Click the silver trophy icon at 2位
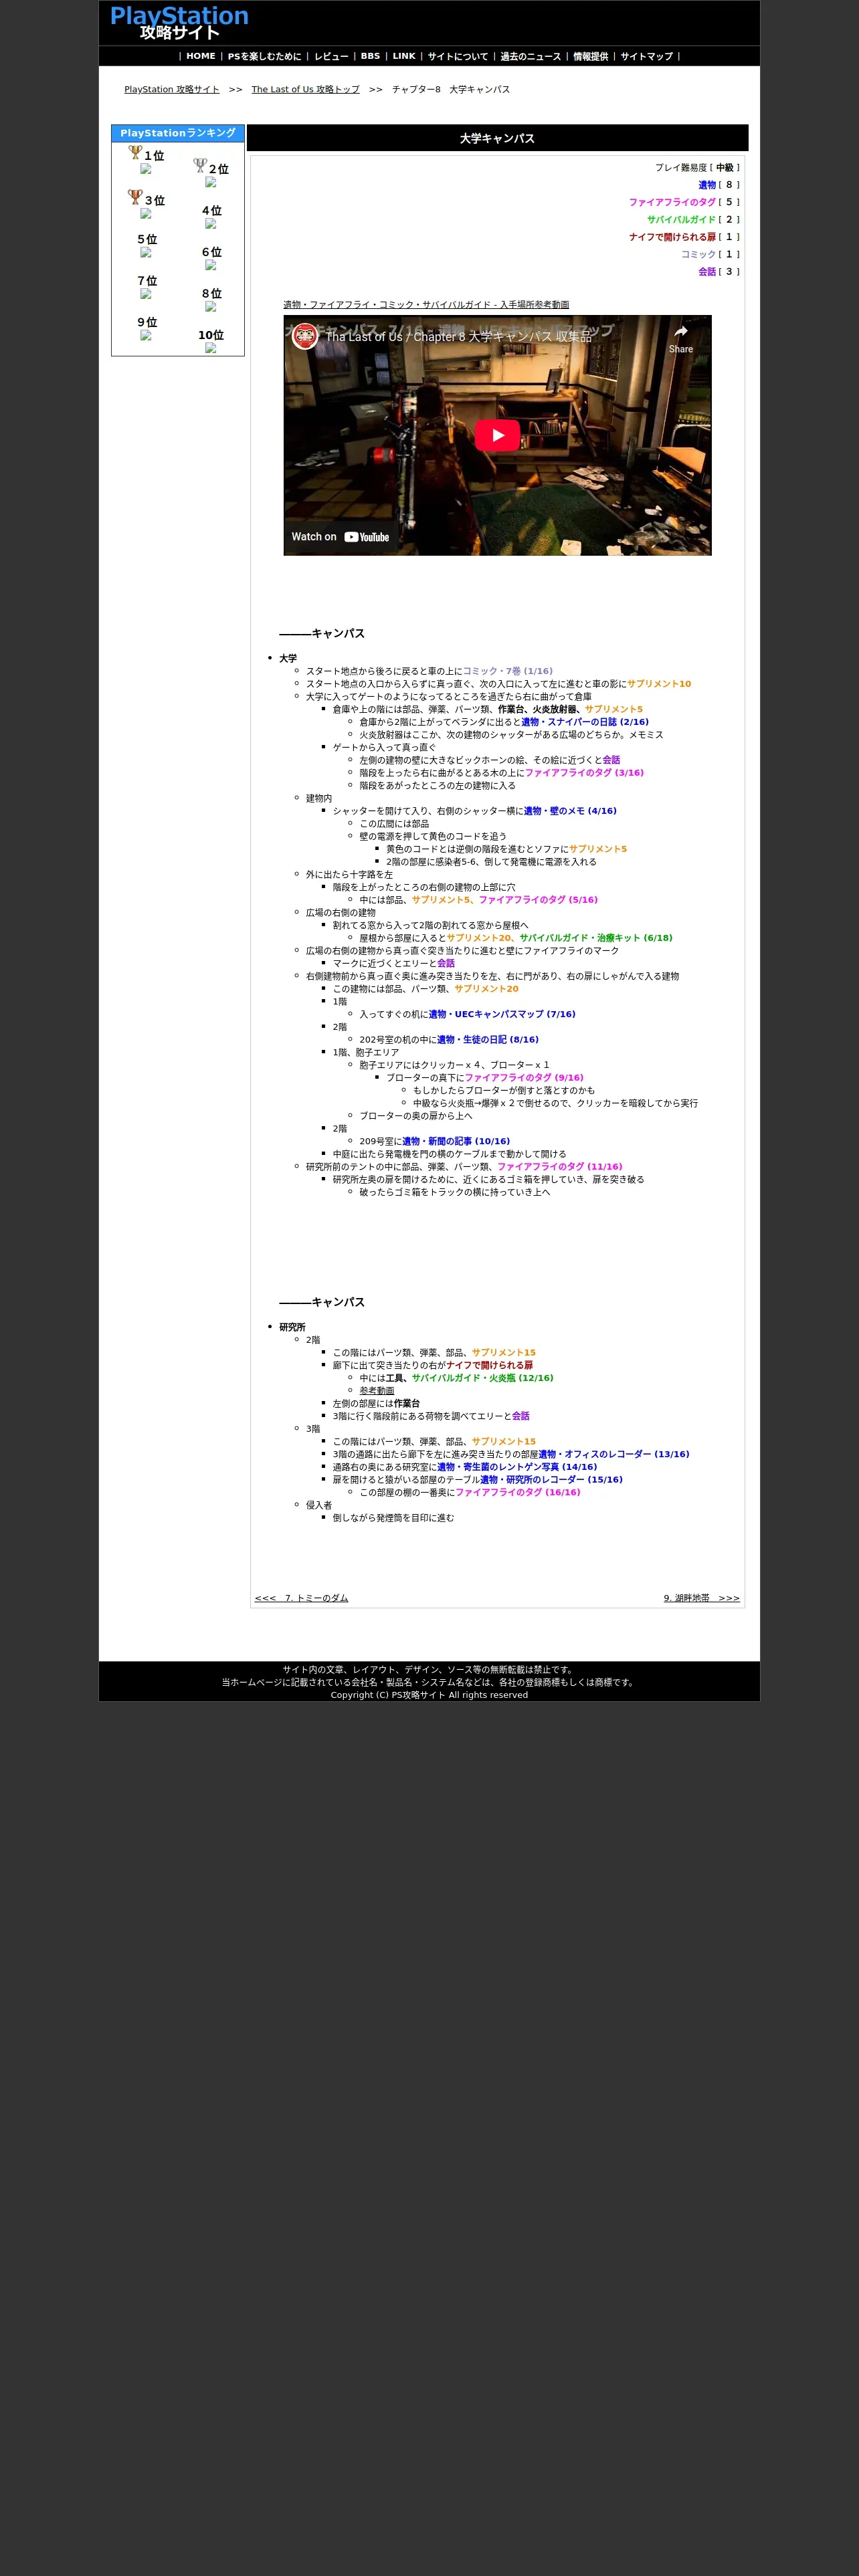This screenshot has width=859, height=2576. (200, 166)
